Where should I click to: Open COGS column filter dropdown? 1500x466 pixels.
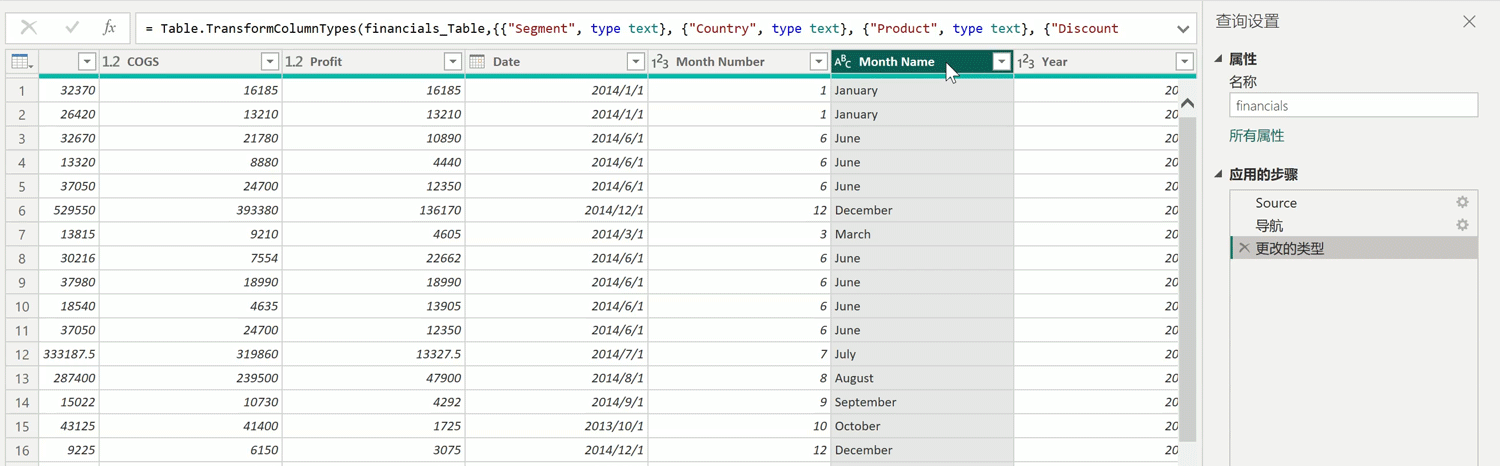click(x=269, y=62)
